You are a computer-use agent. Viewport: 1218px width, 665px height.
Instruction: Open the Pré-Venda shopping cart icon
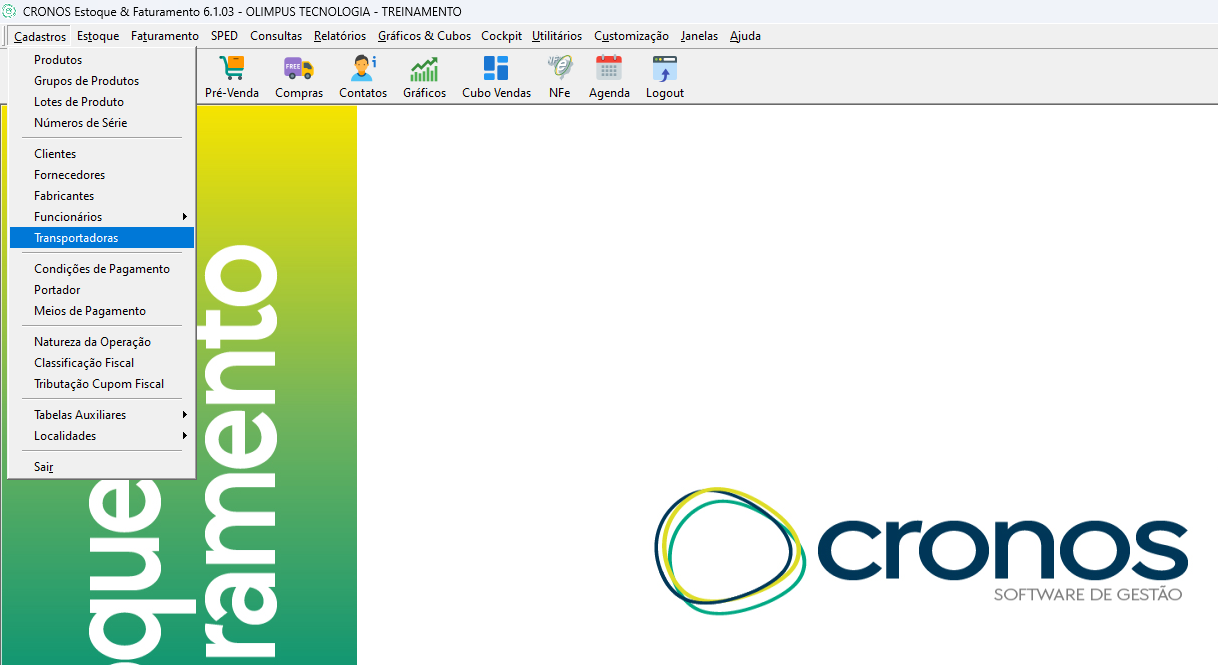point(232,68)
